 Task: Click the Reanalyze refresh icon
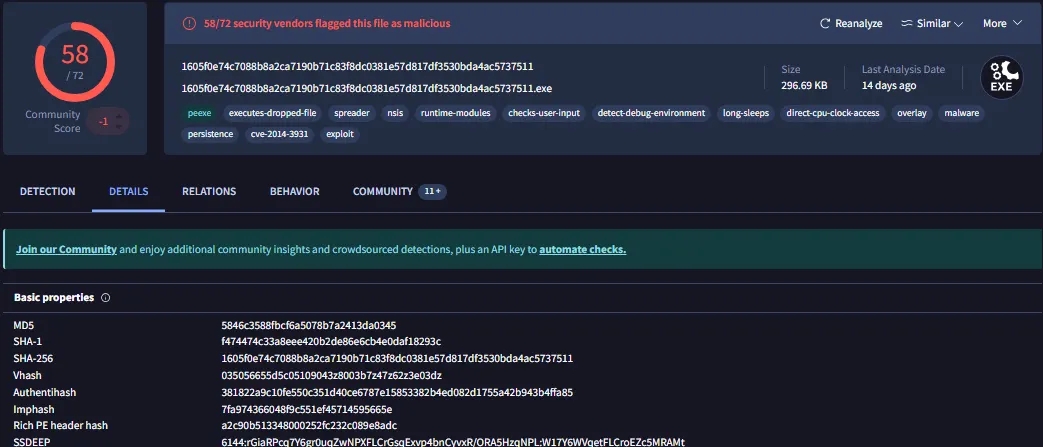tap(825, 23)
